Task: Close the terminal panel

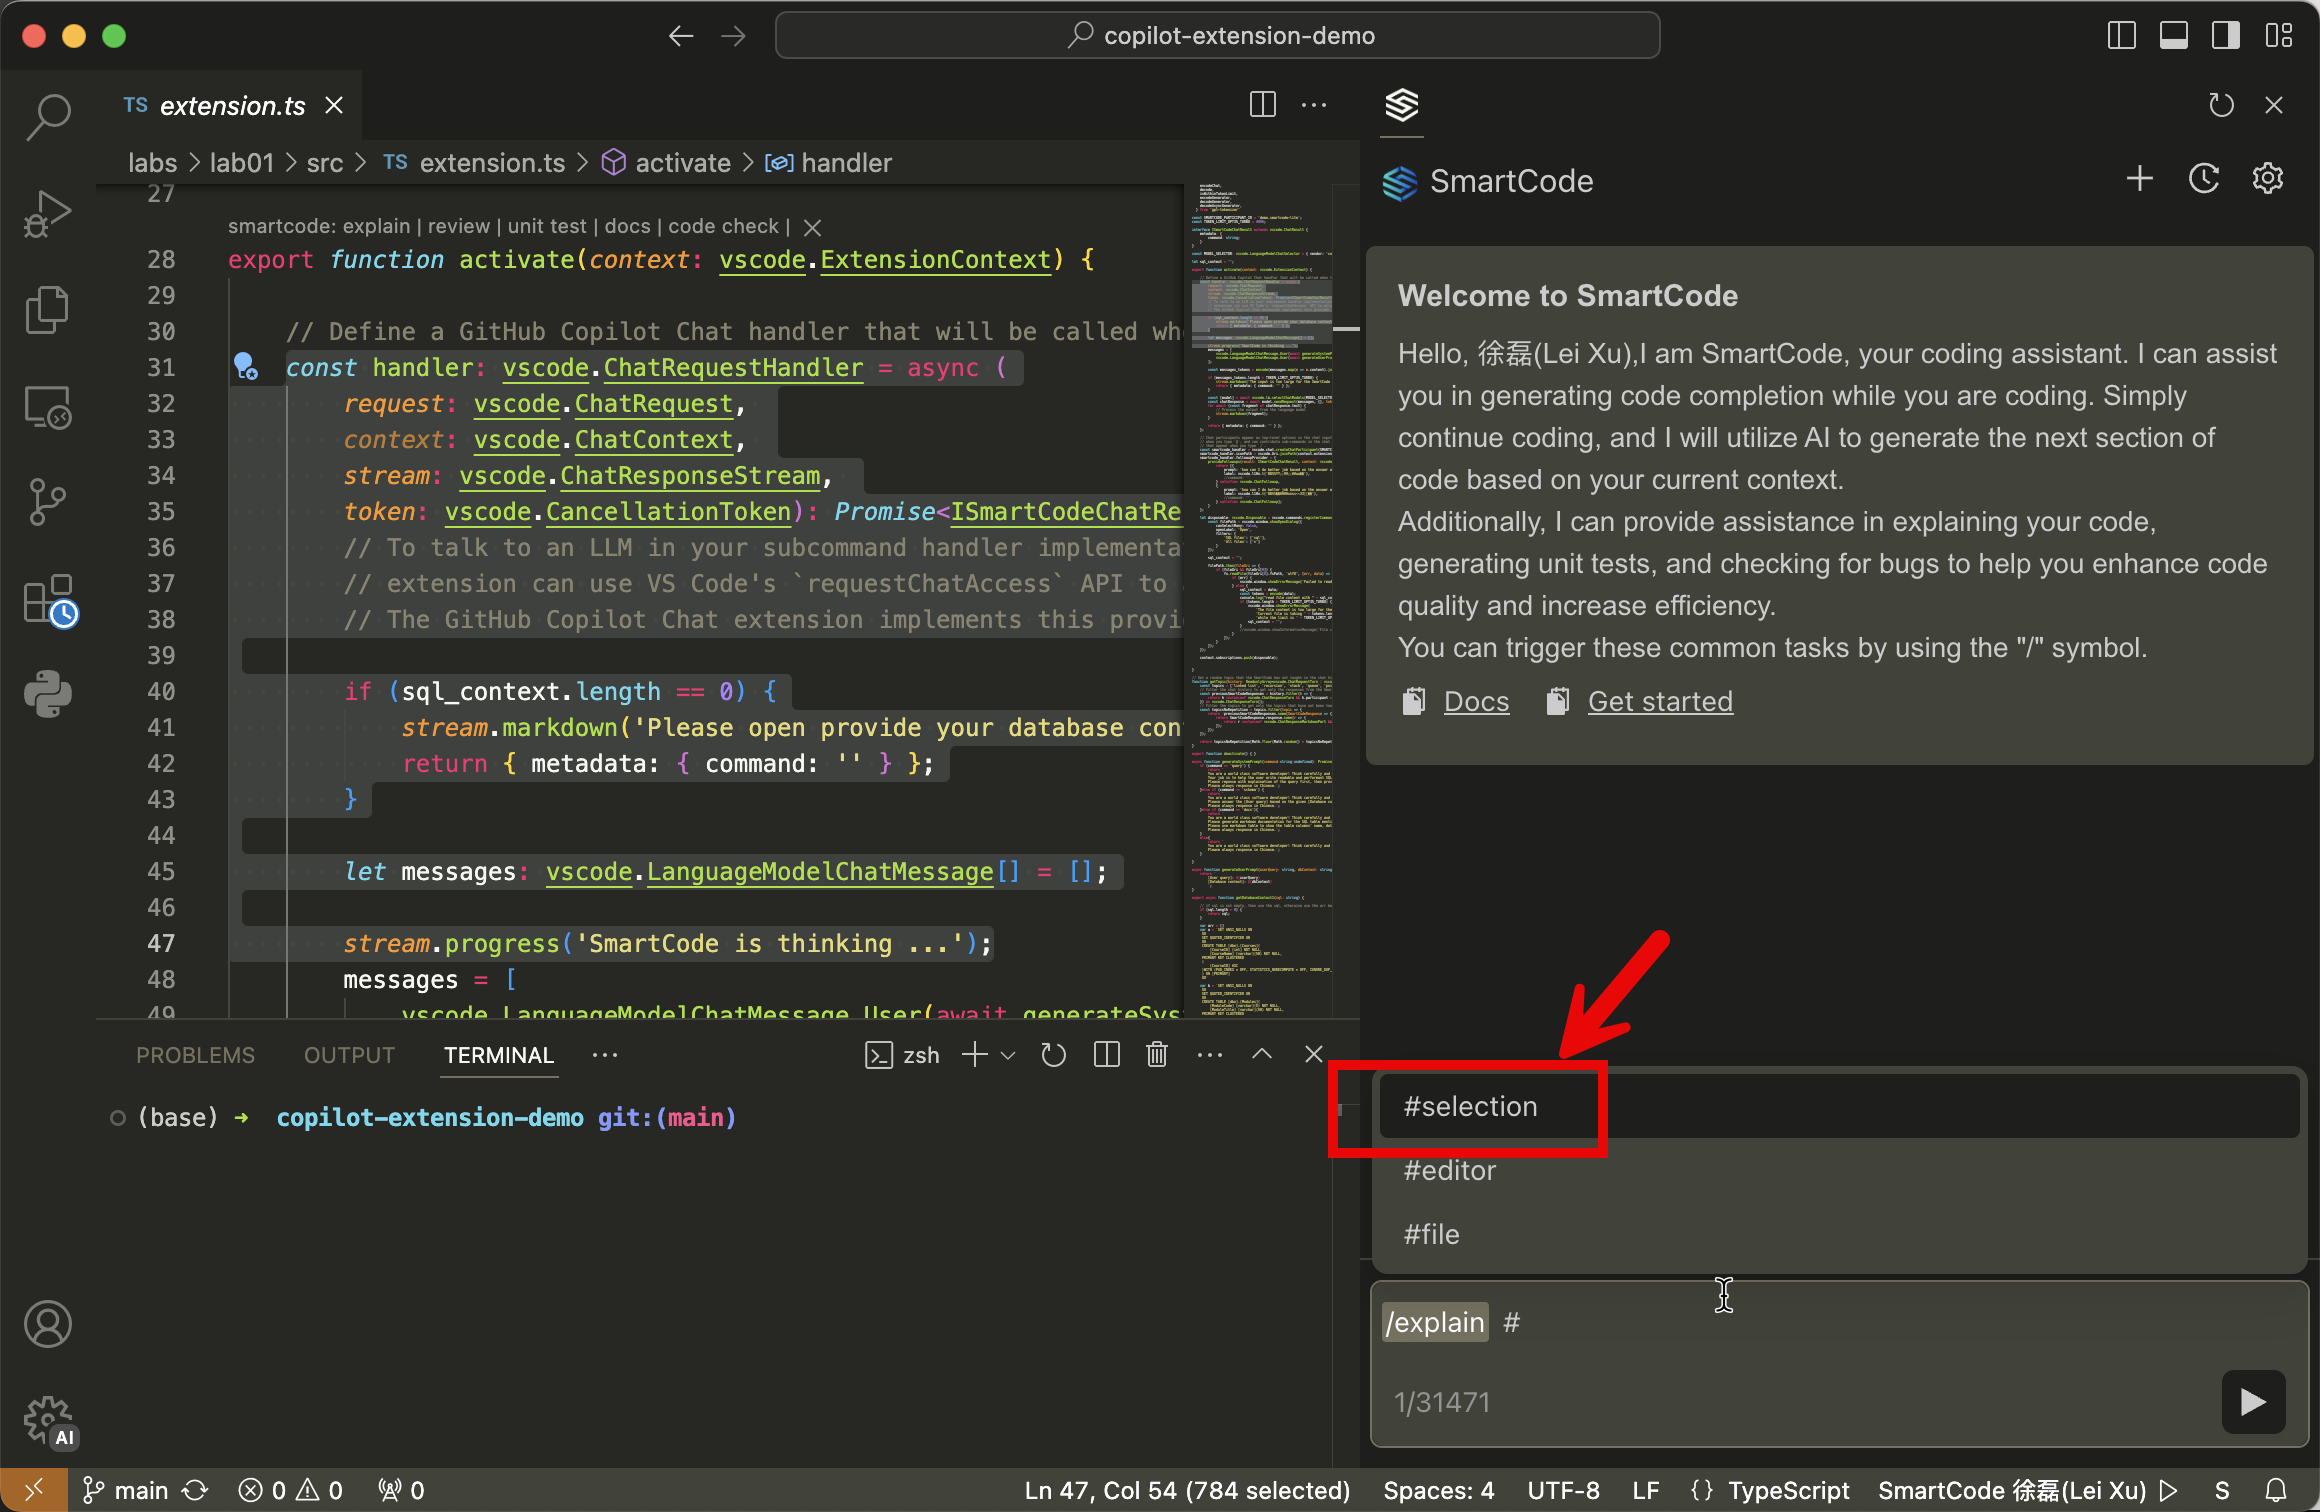Action: (1314, 1054)
